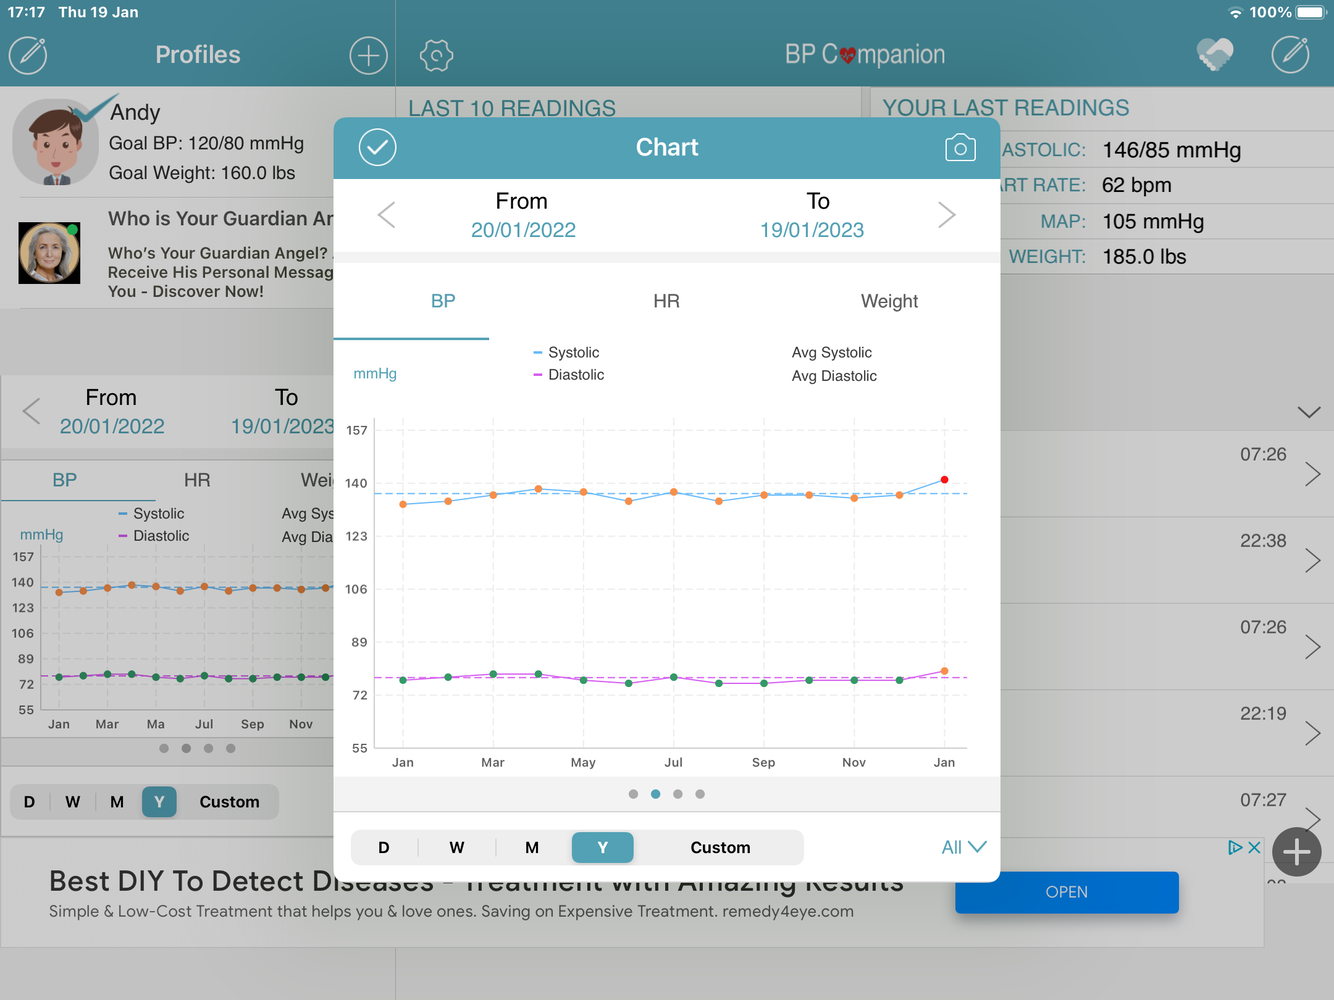Select W range in background panel
The width and height of the screenshot is (1334, 1000).
[x=73, y=802]
